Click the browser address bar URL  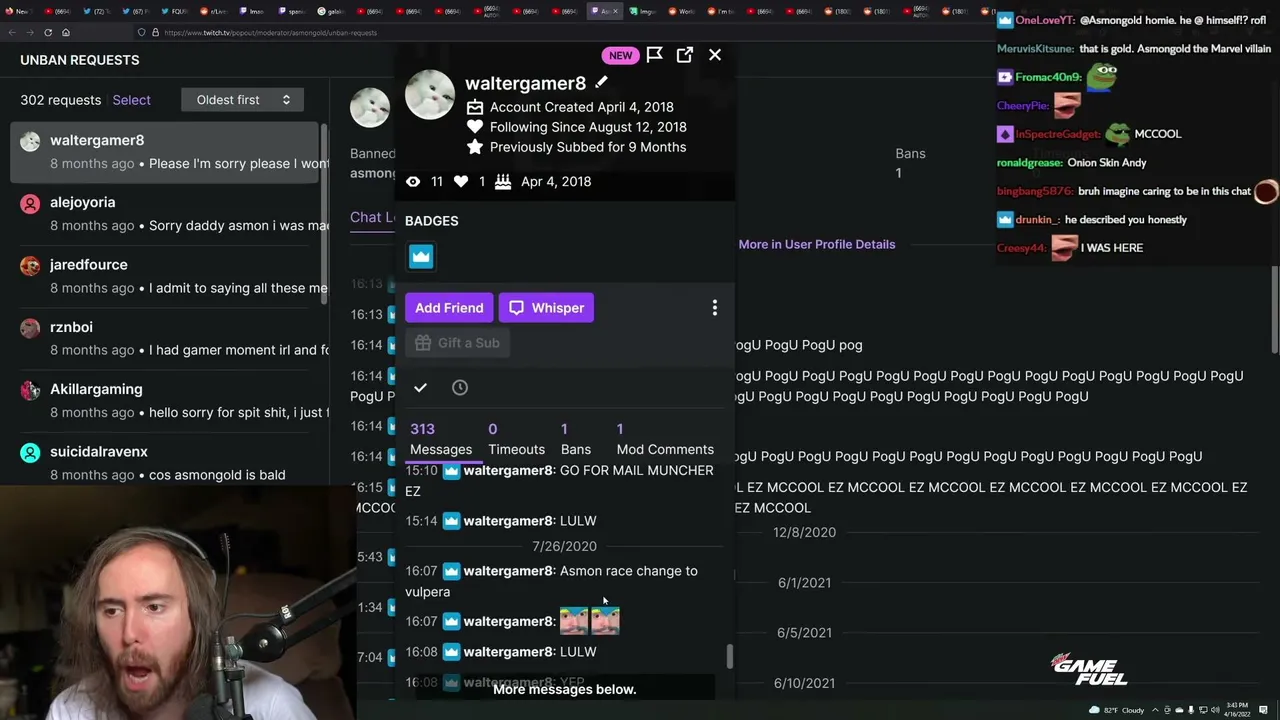[270, 32]
